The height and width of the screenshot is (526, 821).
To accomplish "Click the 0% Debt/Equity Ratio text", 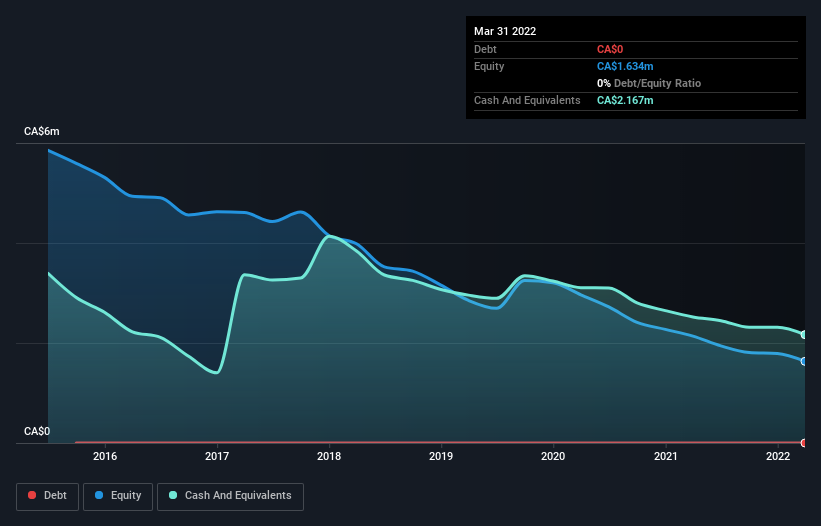I will pos(649,83).
